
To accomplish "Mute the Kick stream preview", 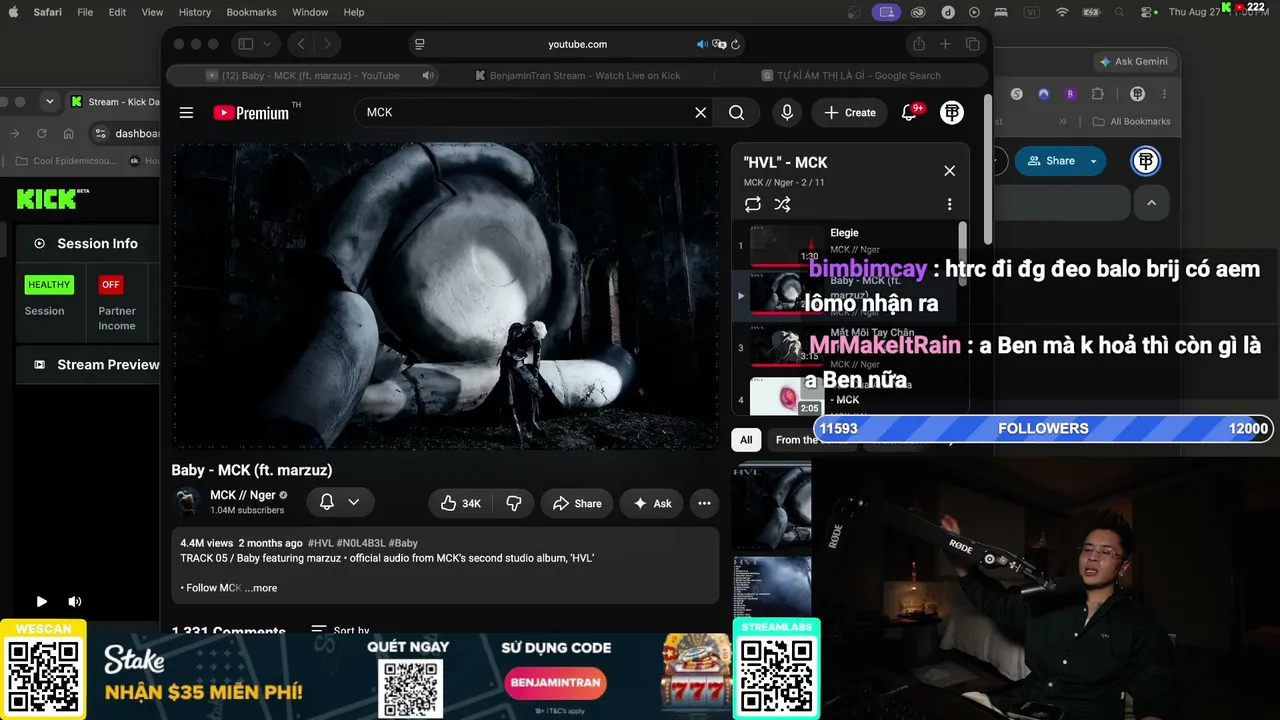I will pyautogui.click(x=74, y=602).
